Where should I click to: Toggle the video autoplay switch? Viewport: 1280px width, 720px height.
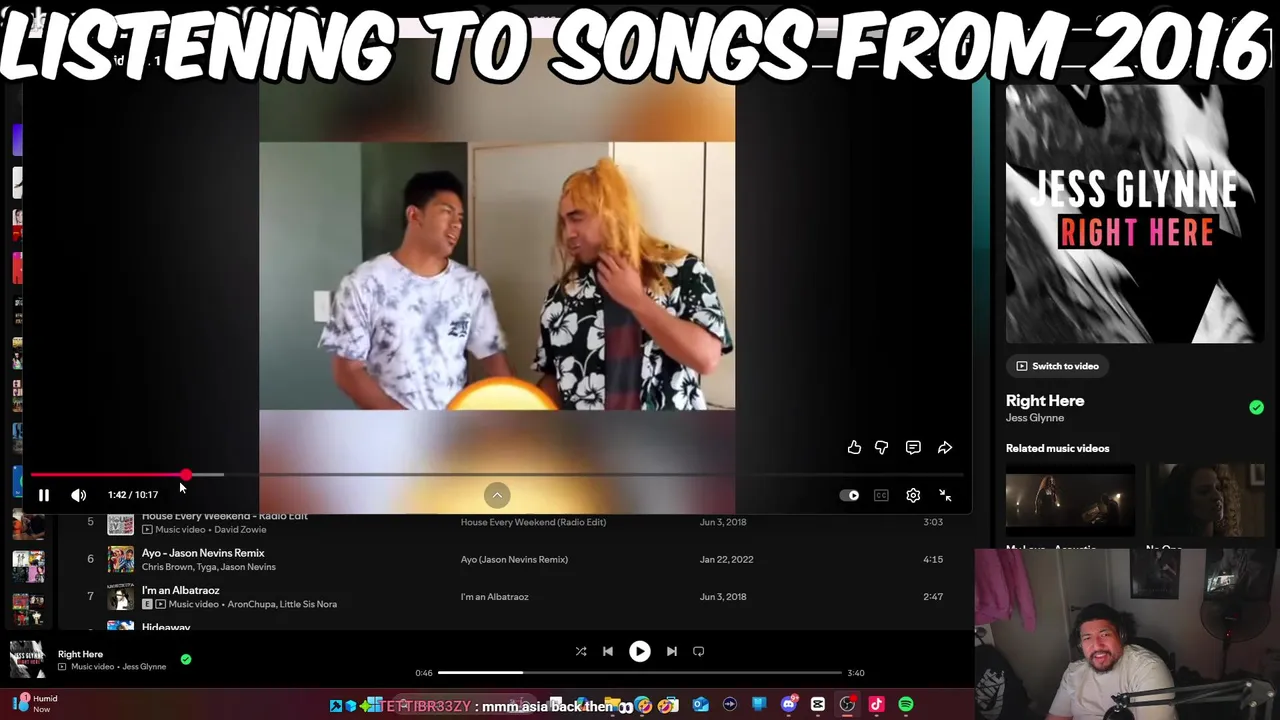[x=850, y=495]
